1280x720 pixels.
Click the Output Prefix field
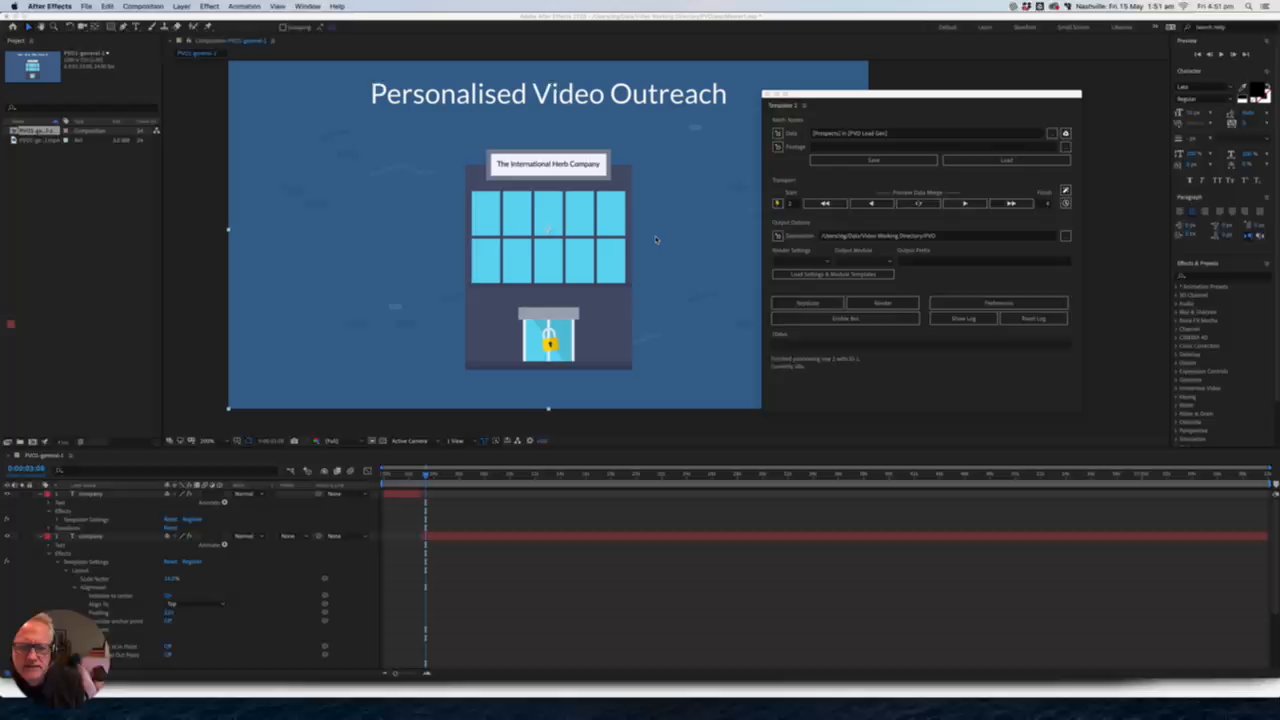click(x=983, y=261)
